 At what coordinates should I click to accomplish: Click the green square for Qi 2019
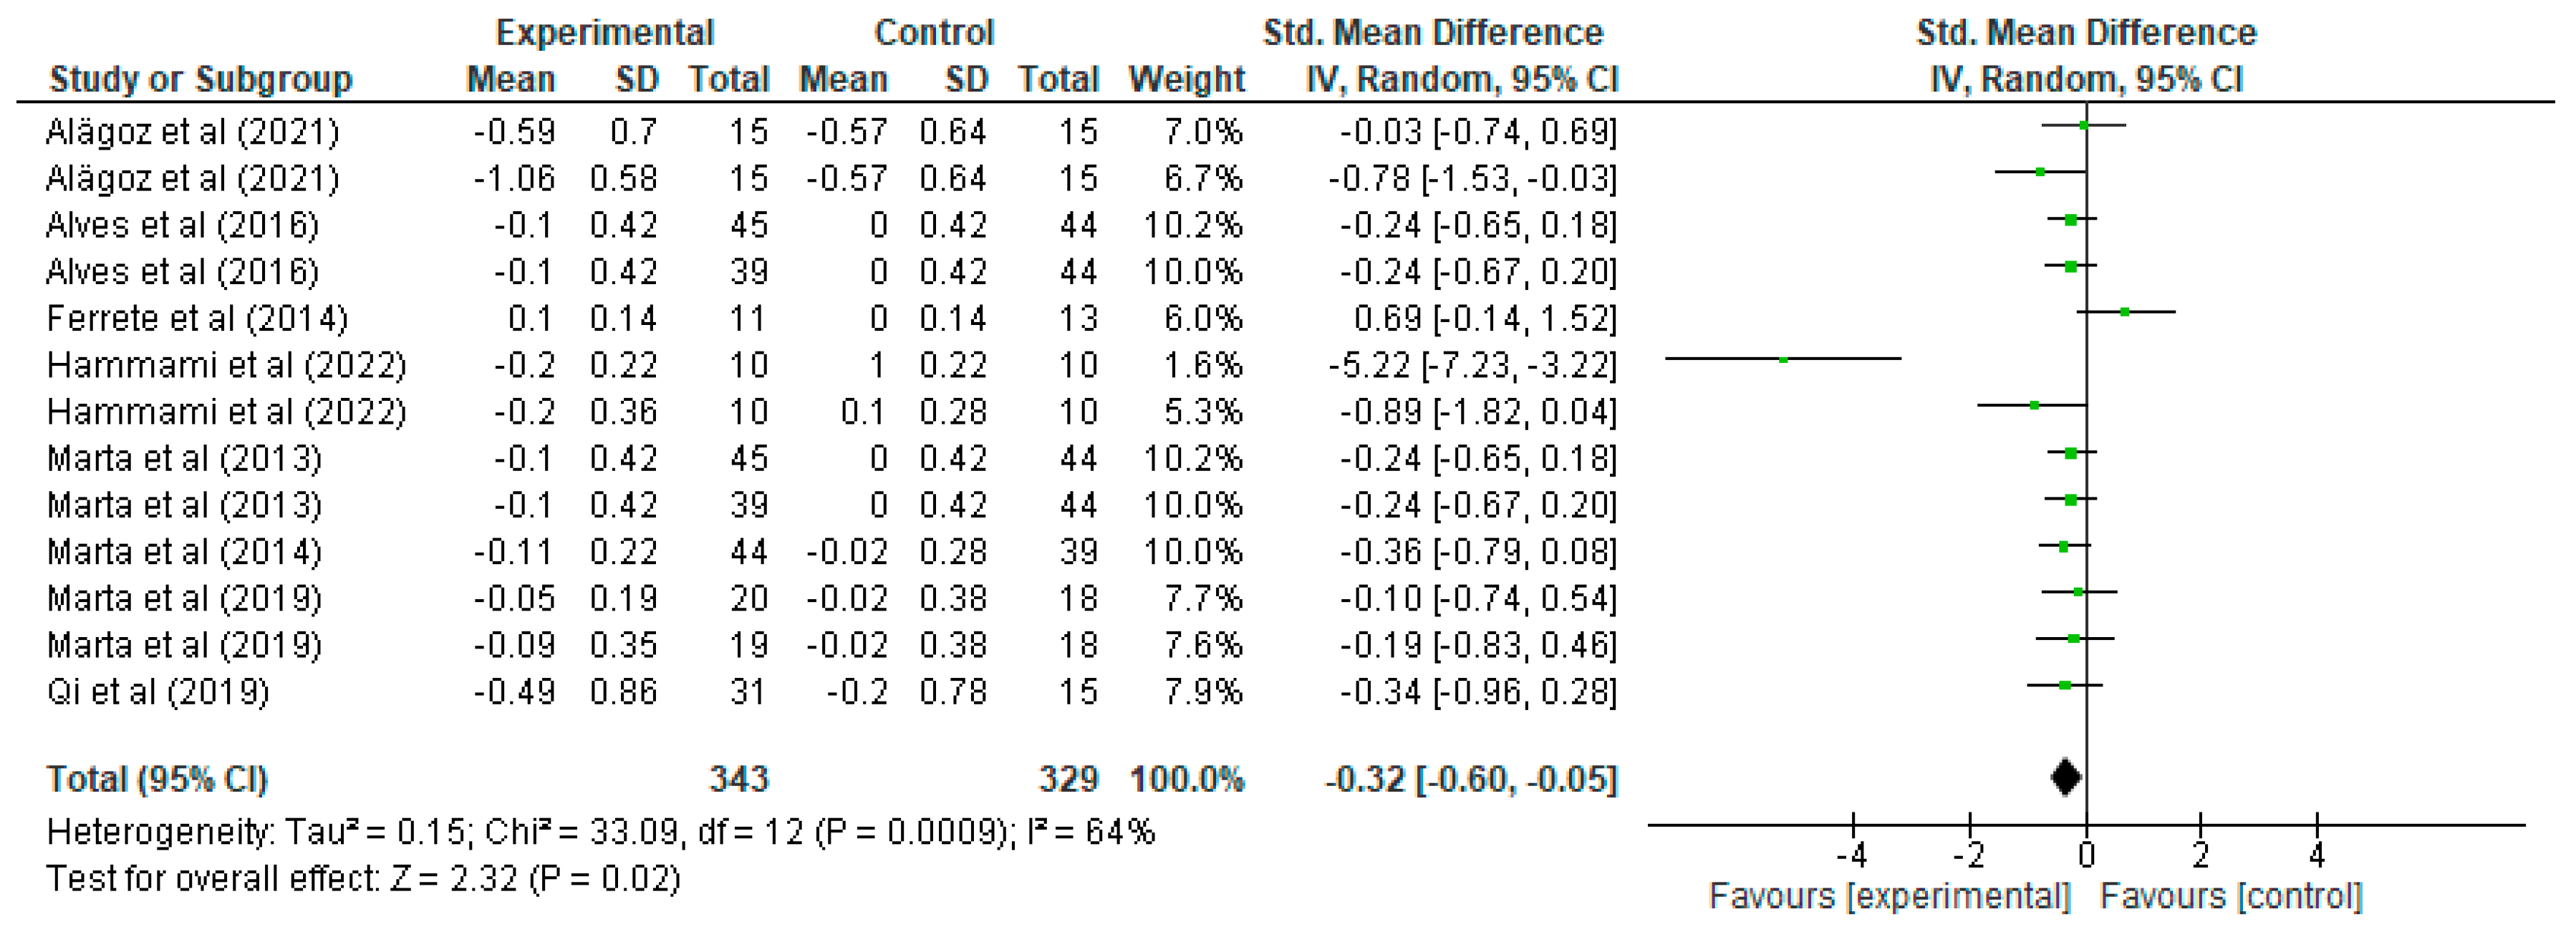pyautogui.click(x=2065, y=685)
